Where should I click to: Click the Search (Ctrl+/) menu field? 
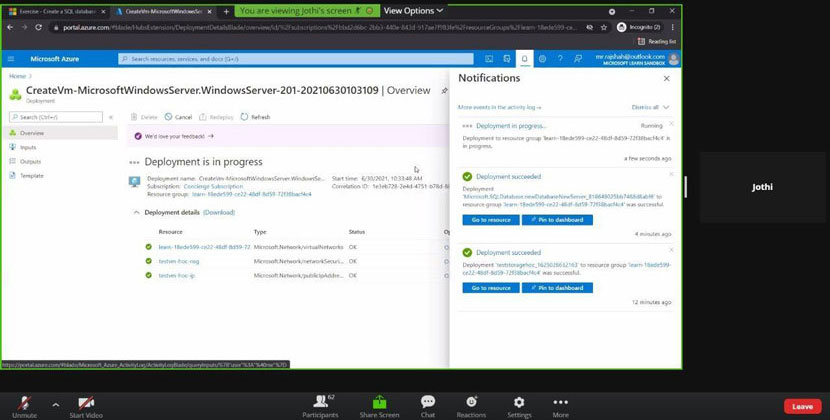click(56, 117)
